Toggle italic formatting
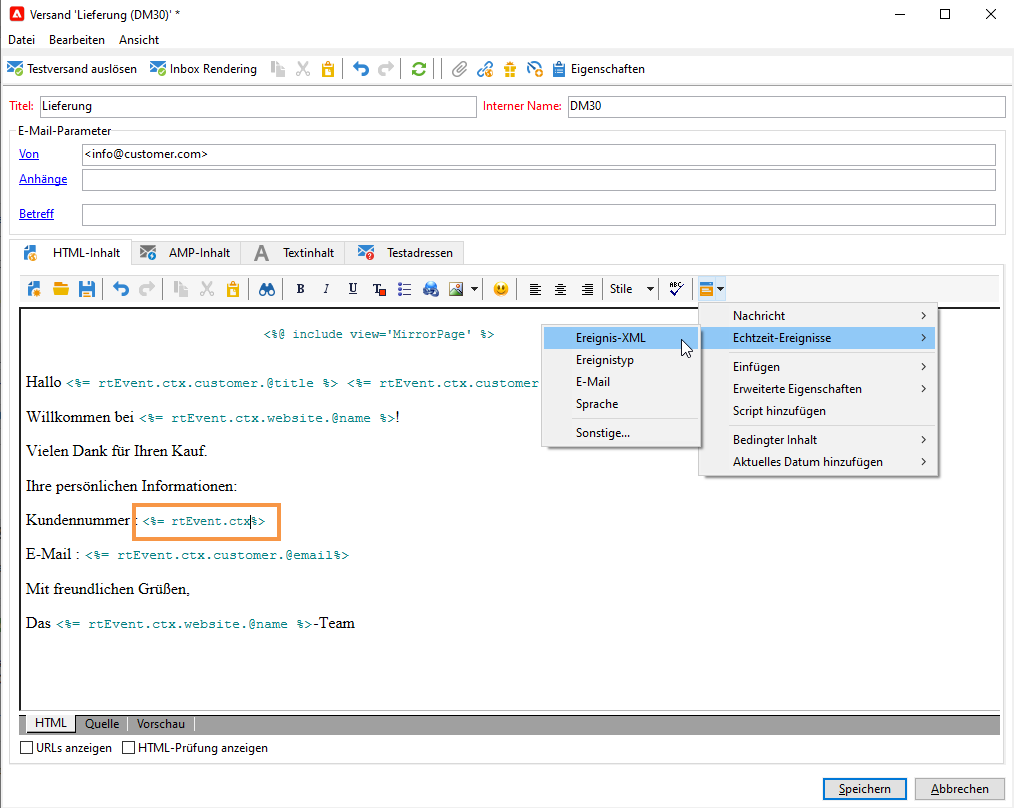This screenshot has height=808, width=1014. pyautogui.click(x=326, y=289)
